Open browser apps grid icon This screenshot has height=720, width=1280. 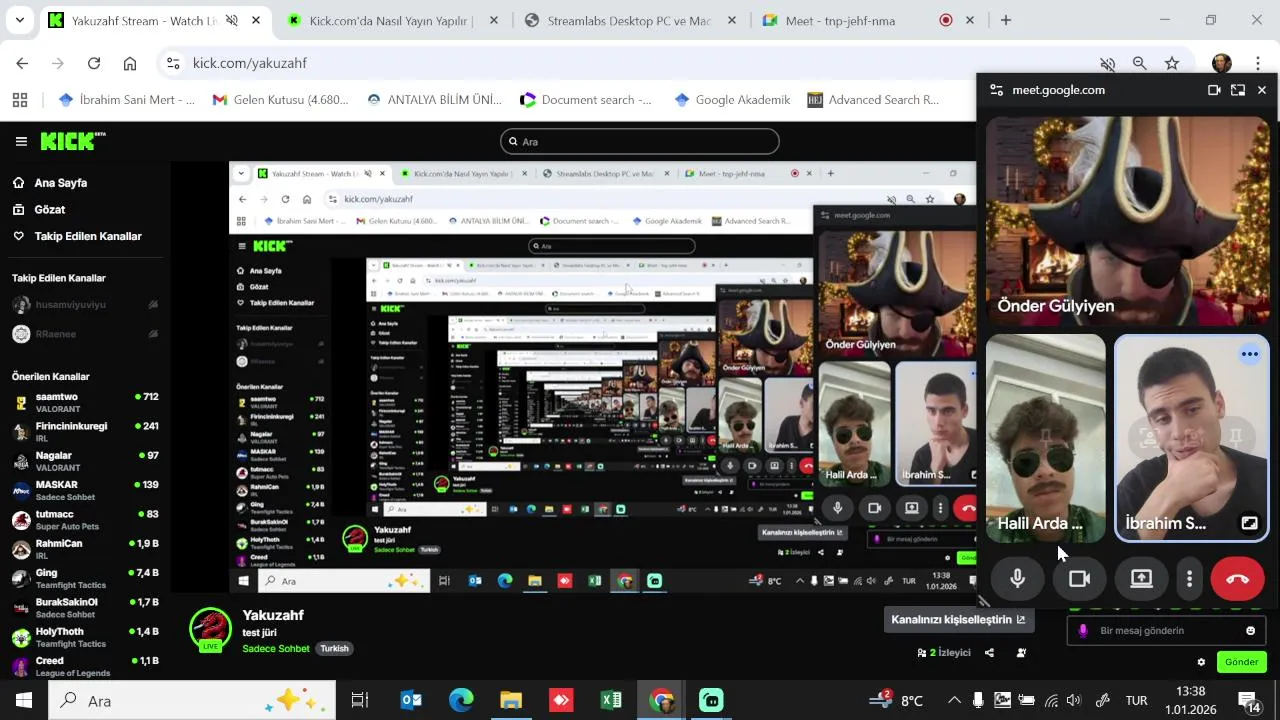(20, 100)
